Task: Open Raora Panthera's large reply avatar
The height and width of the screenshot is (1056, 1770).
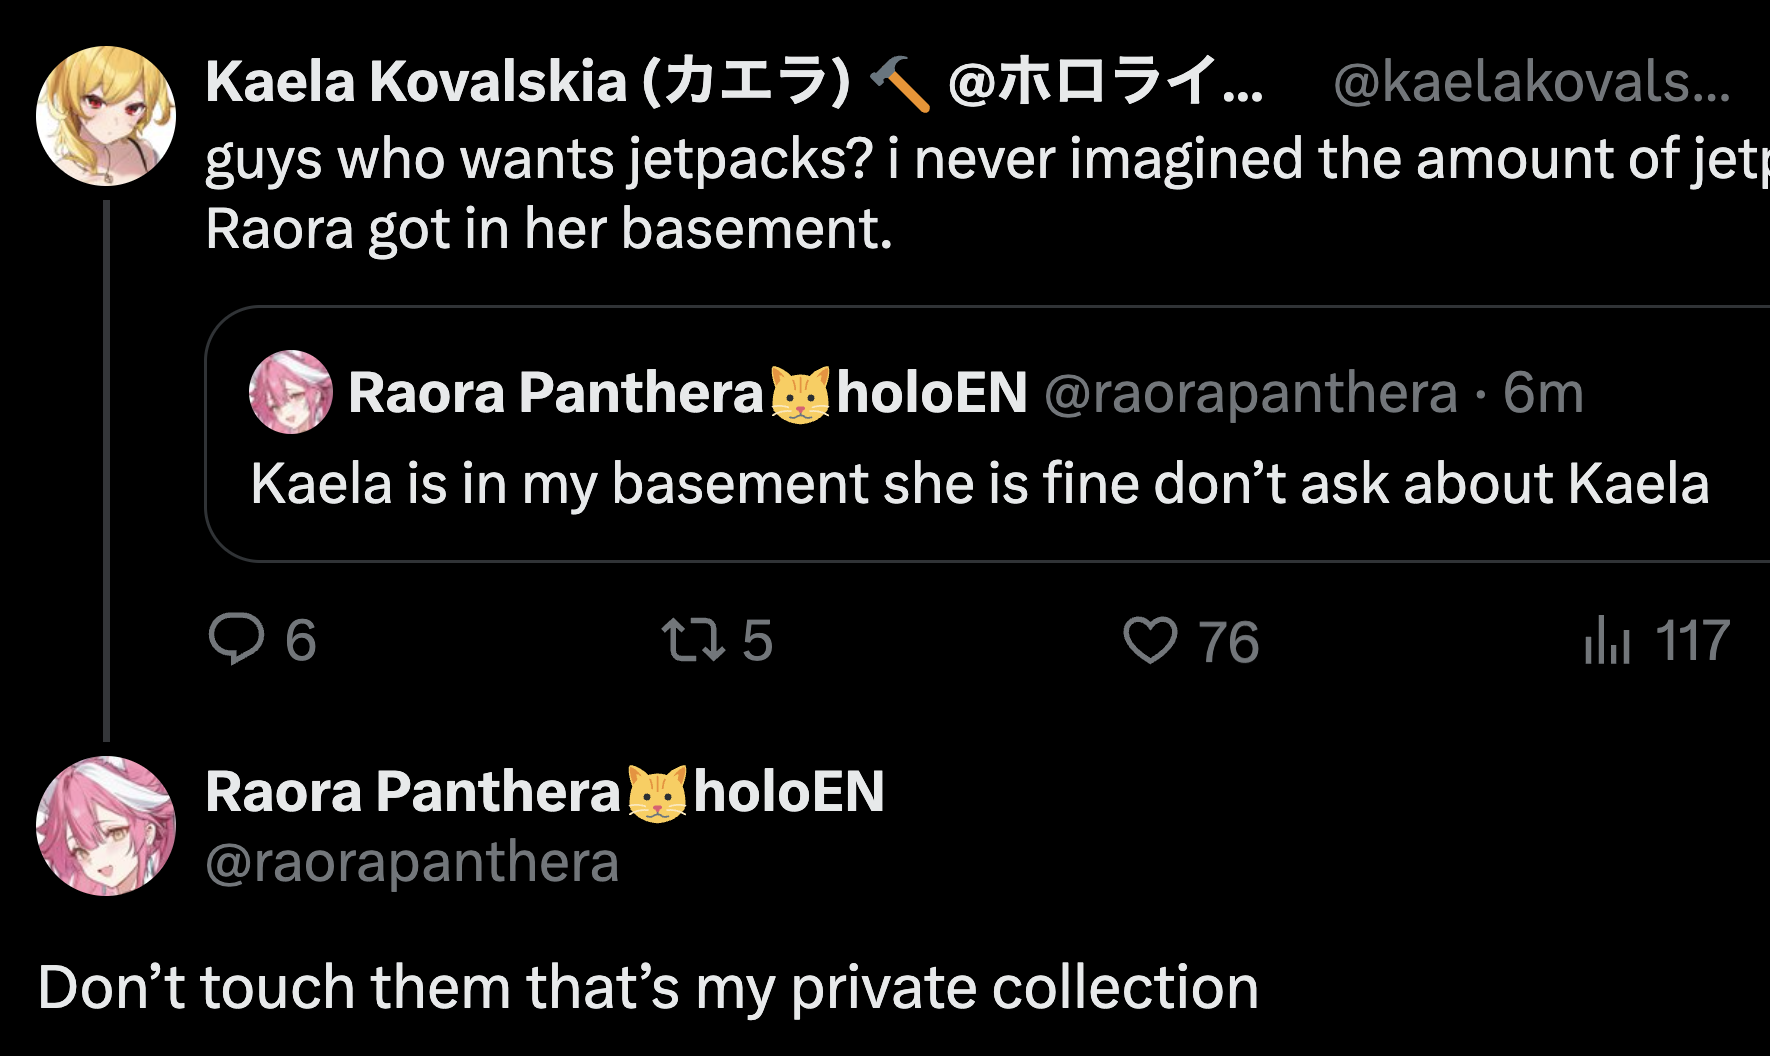Action: [x=106, y=826]
